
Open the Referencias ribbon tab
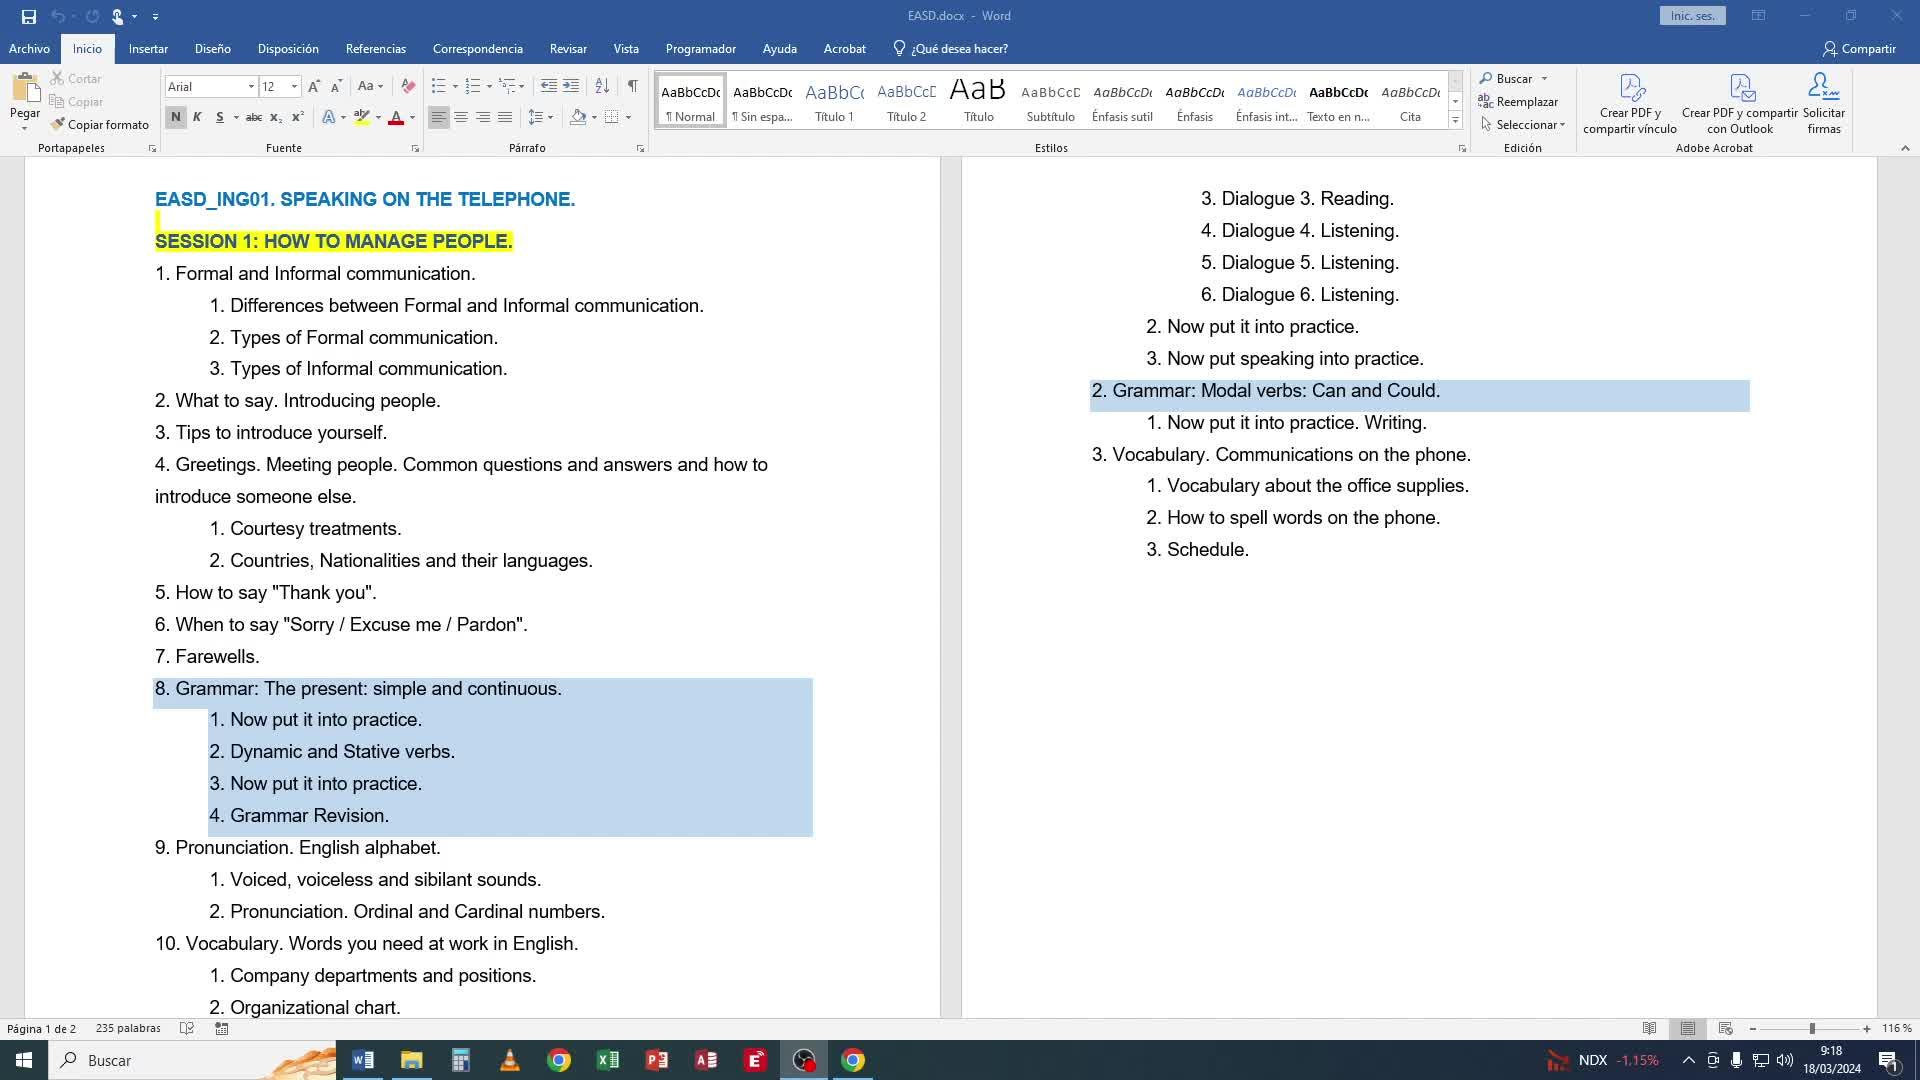click(x=375, y=48)
